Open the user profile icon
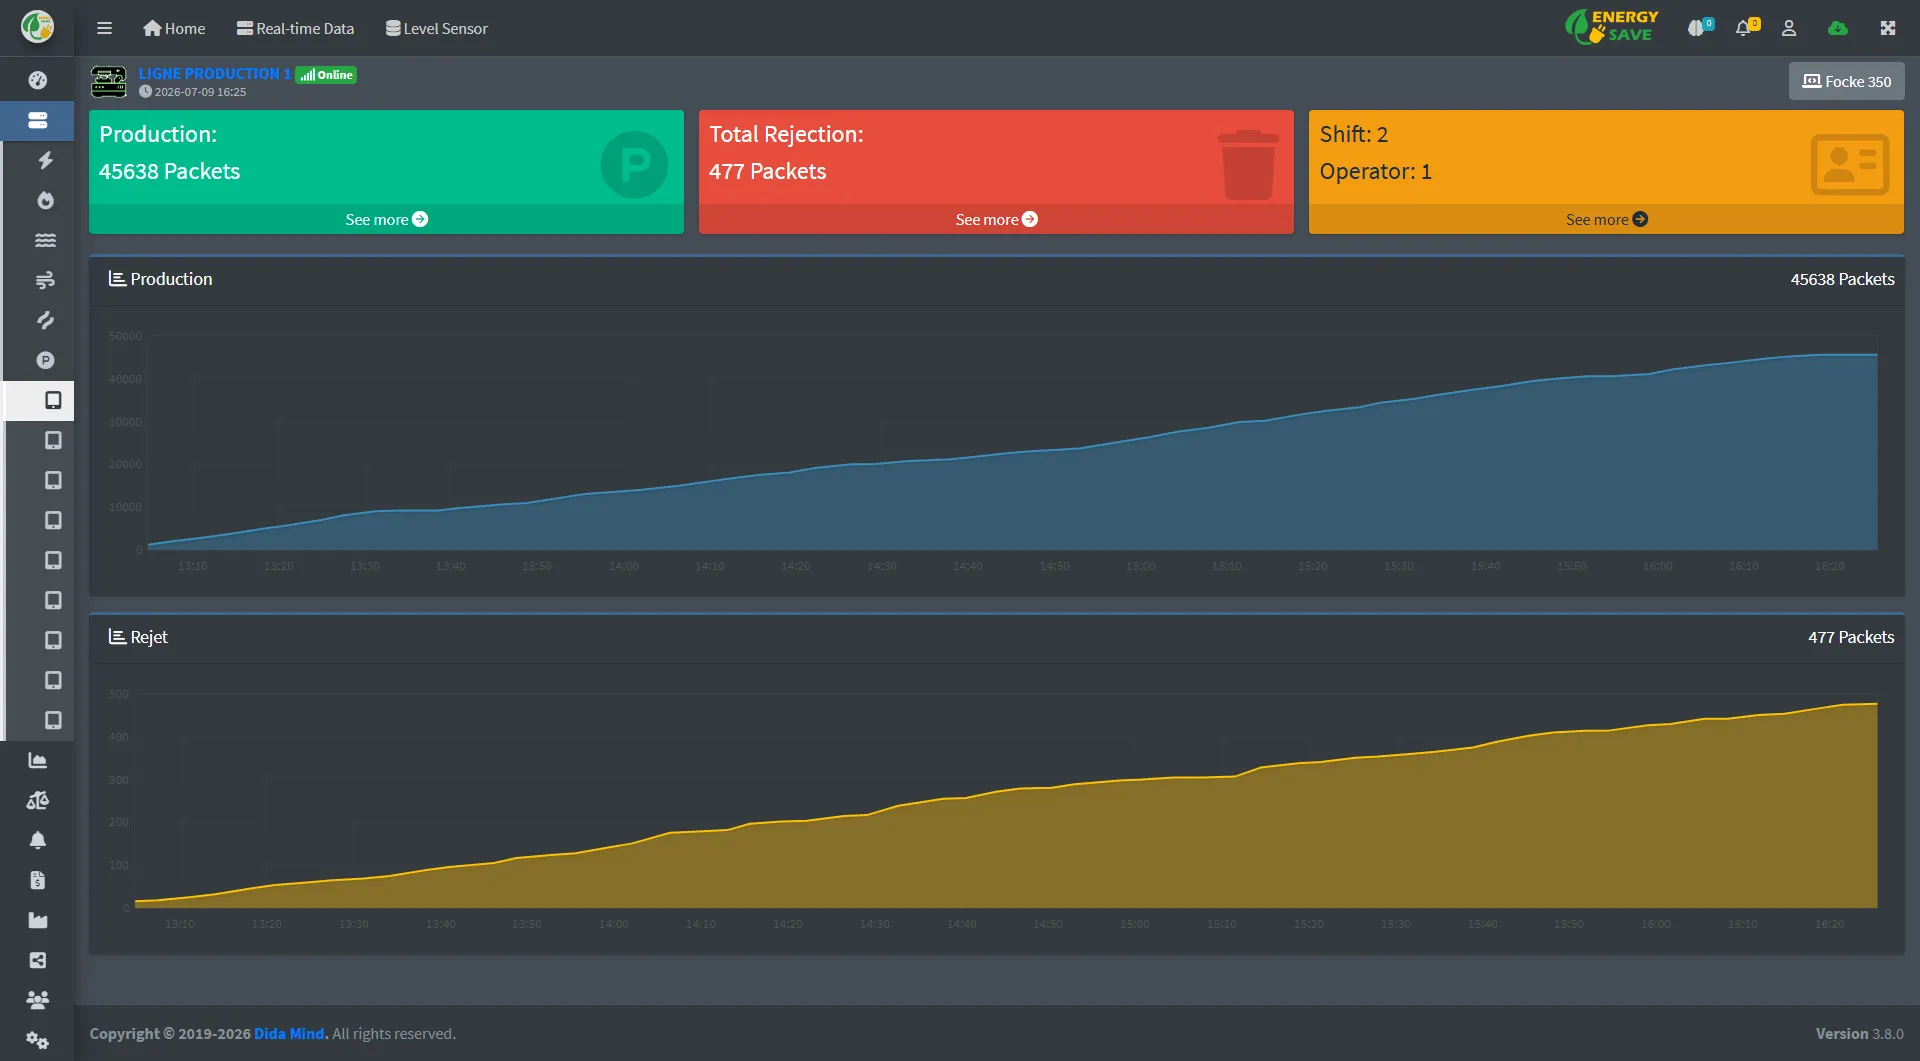 [x=1789, y=28]
